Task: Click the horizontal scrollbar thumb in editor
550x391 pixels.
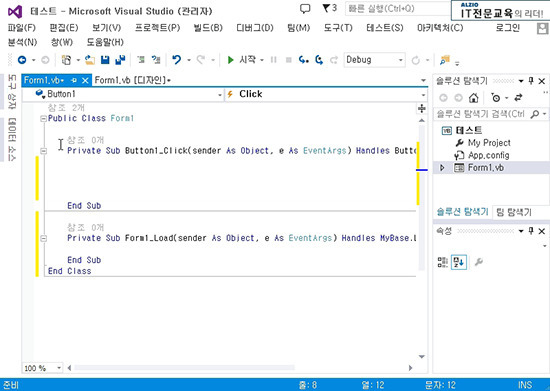Action: click(184, 368)
